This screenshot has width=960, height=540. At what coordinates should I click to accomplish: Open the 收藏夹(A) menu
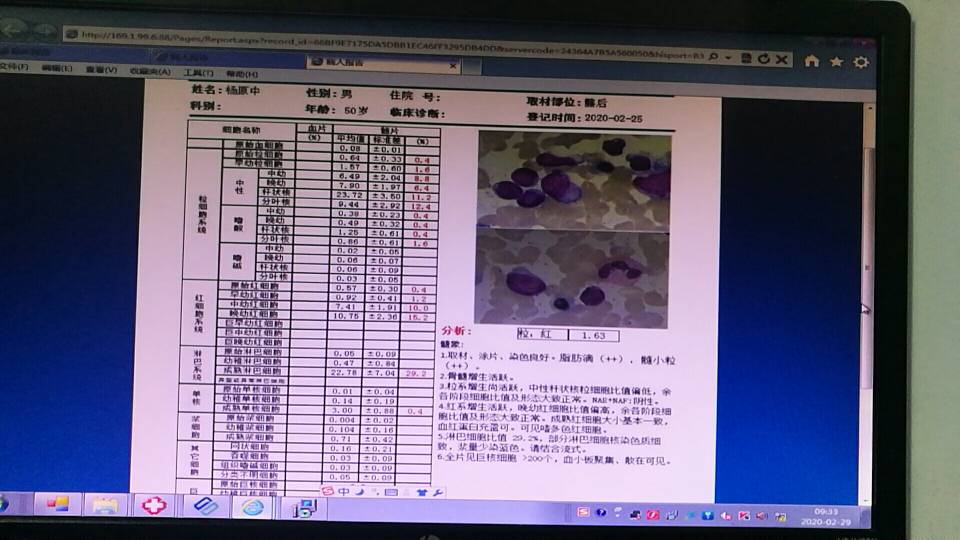(x=150, y=71)
